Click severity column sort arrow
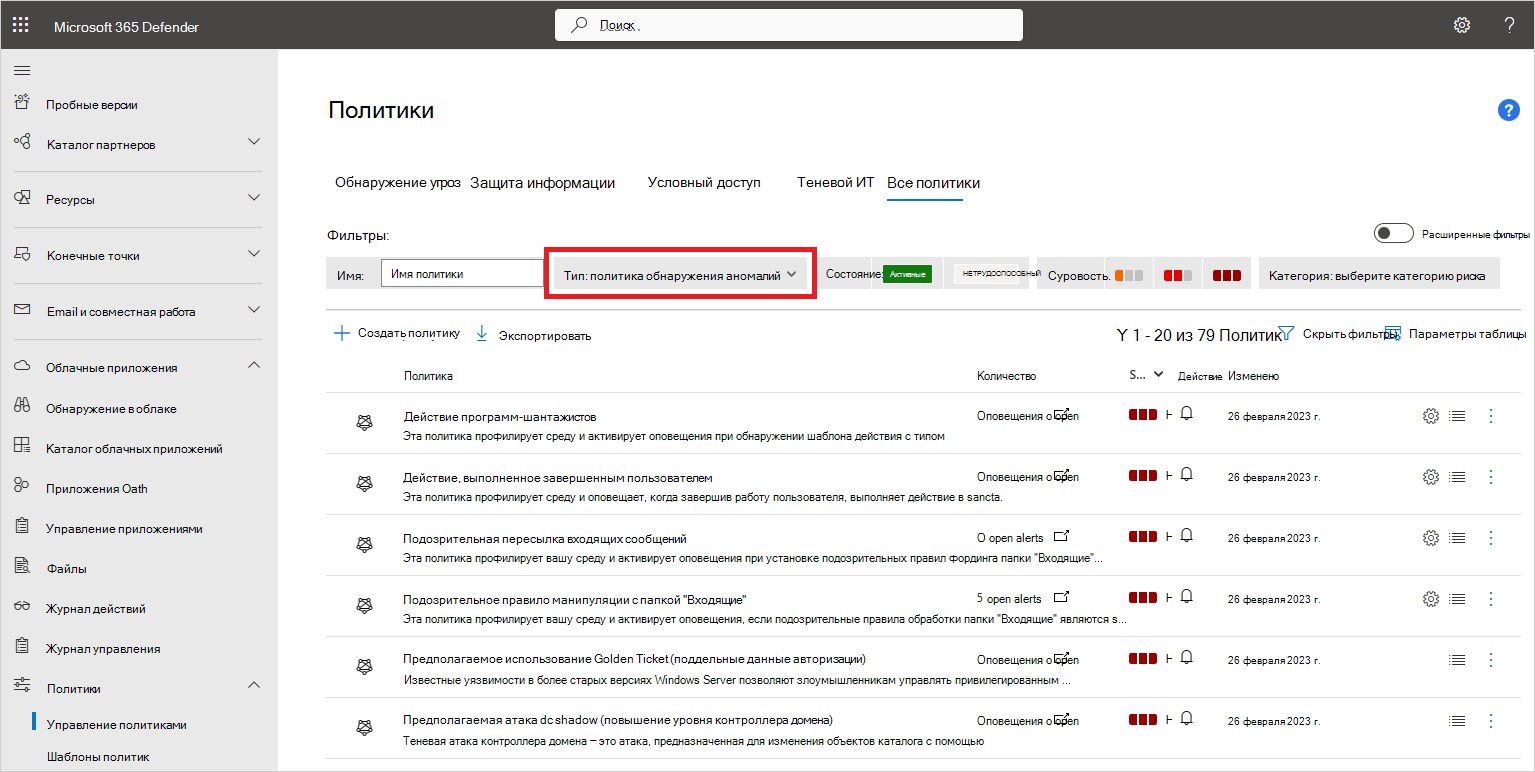Viewport: 1535px width, 772px height. click(1158, 375)
